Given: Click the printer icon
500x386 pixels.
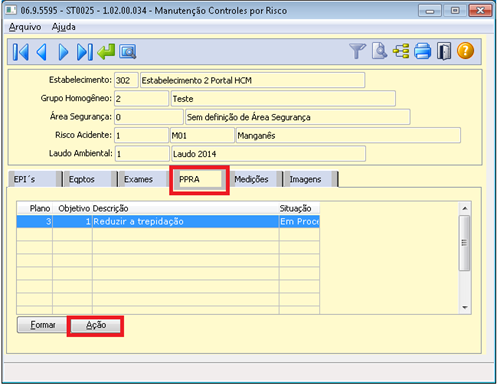Looking at the screenshot, I should tap(423, 51).
